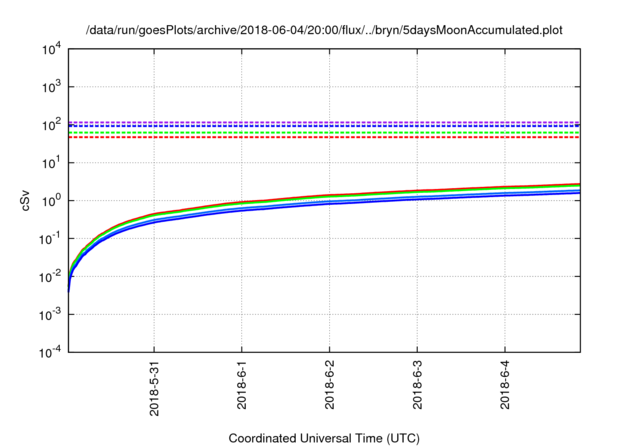Viewport: 640px width, 448px height.
Task: Click the 10^3 y-axis tick label
Action: point(52,87)
